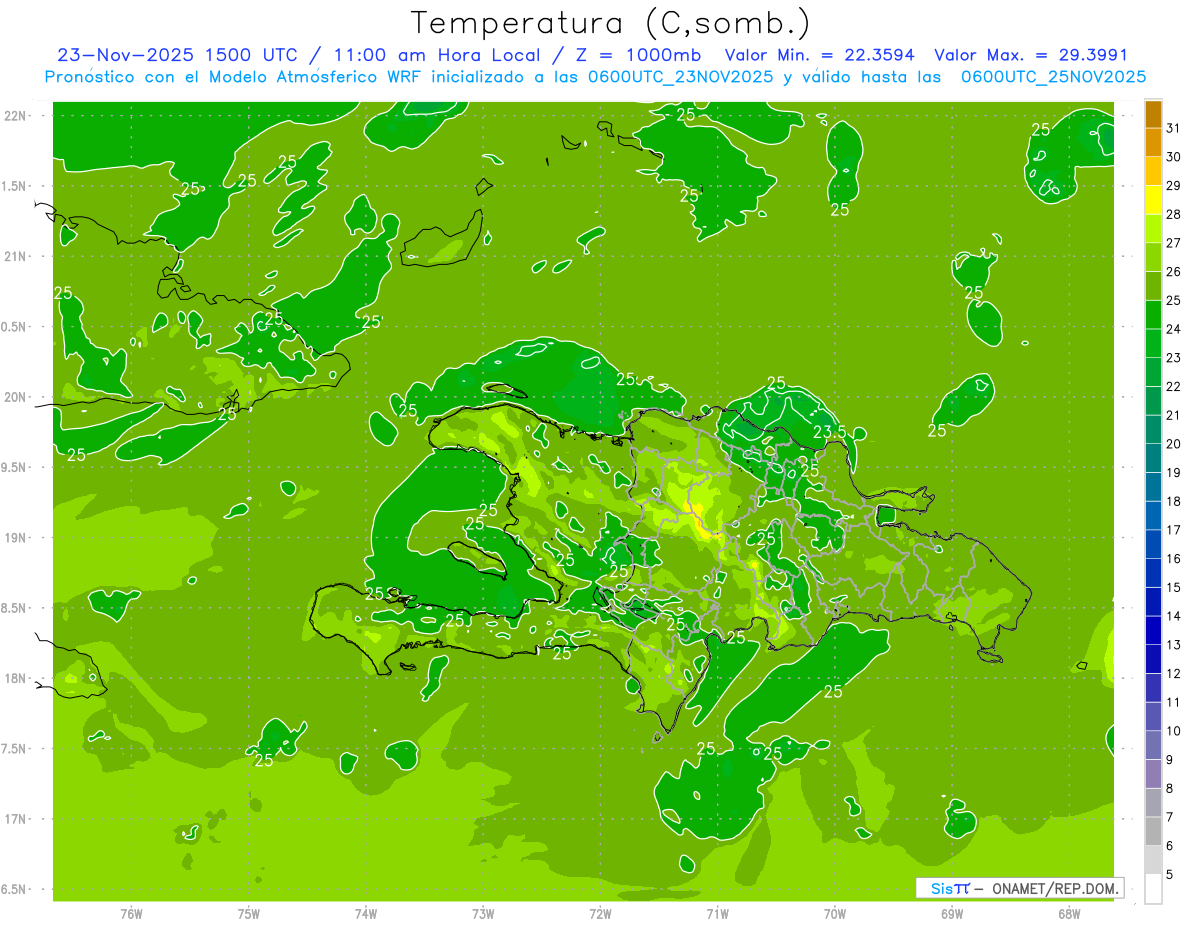Click the Valor Max. = 29.3991 text
This screenshot has width=1200, height=927.
(x=1030, y=55)
